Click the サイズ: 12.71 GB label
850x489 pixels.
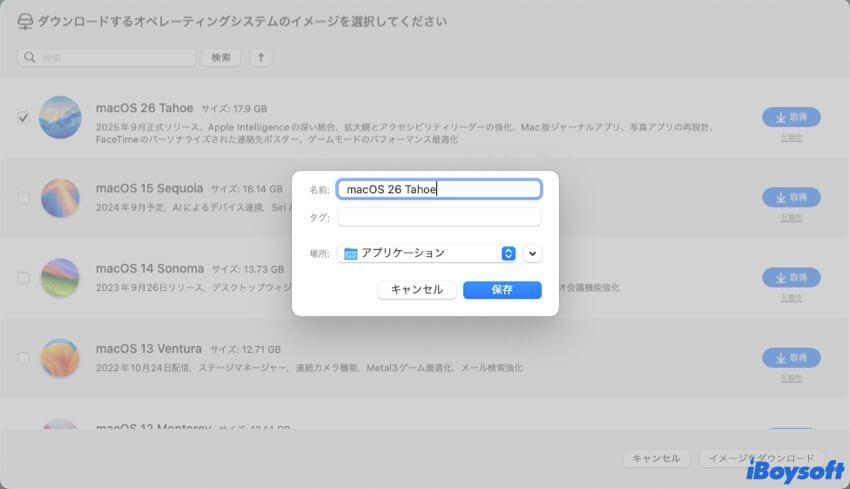pyautogui.click(x=245, y=349)
